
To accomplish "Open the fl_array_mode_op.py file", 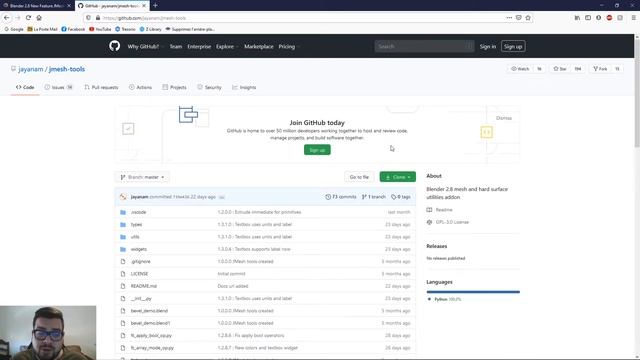I will 152,348.
